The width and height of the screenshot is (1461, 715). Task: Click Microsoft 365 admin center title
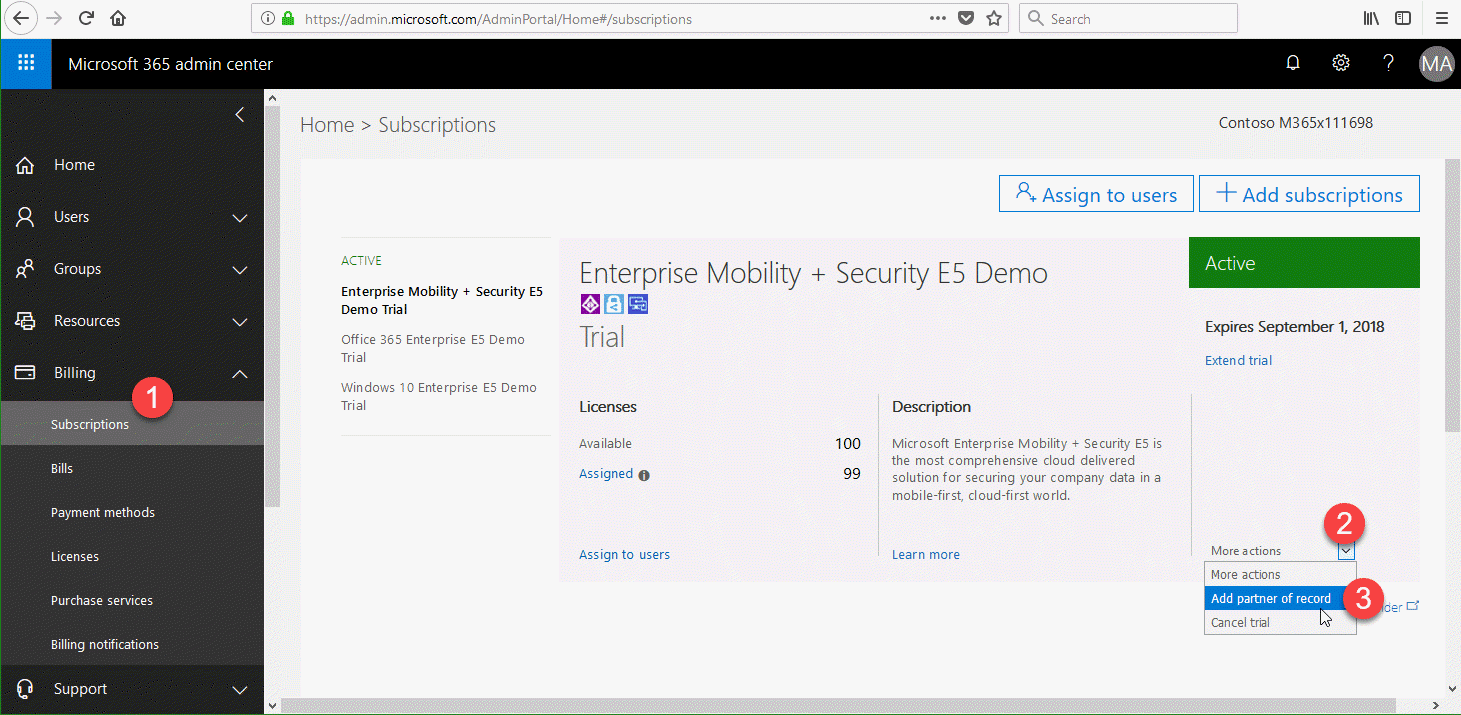170,64
